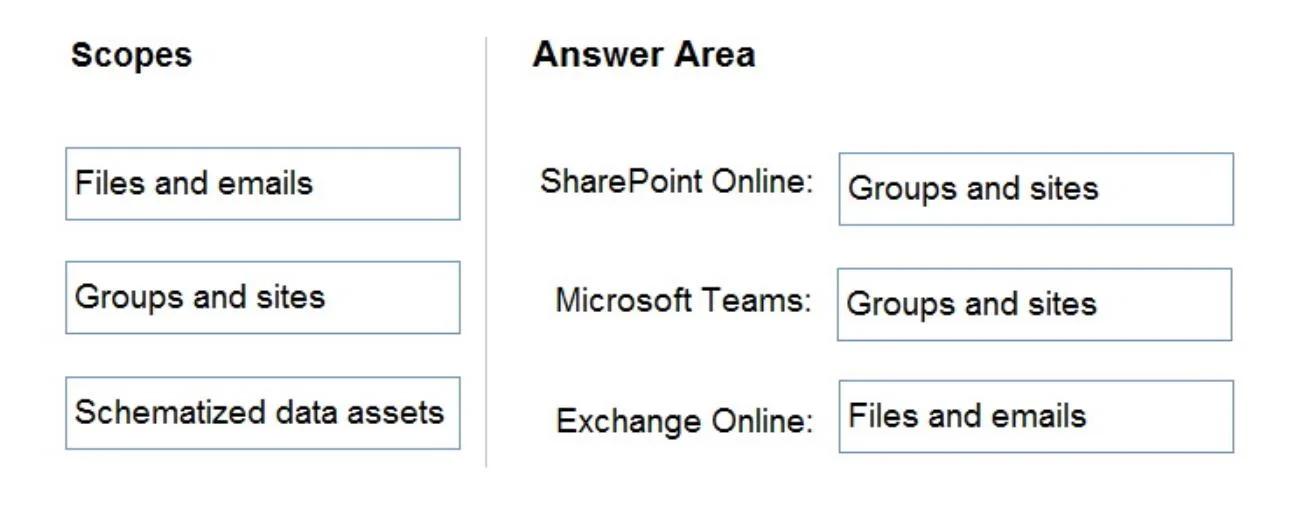Click the Microsoft Teams answer box

pos(1034,304)
